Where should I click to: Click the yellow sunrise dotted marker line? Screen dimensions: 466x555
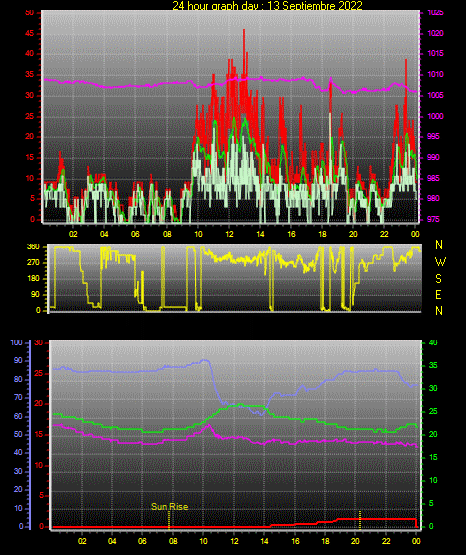(x=169, y=520)
